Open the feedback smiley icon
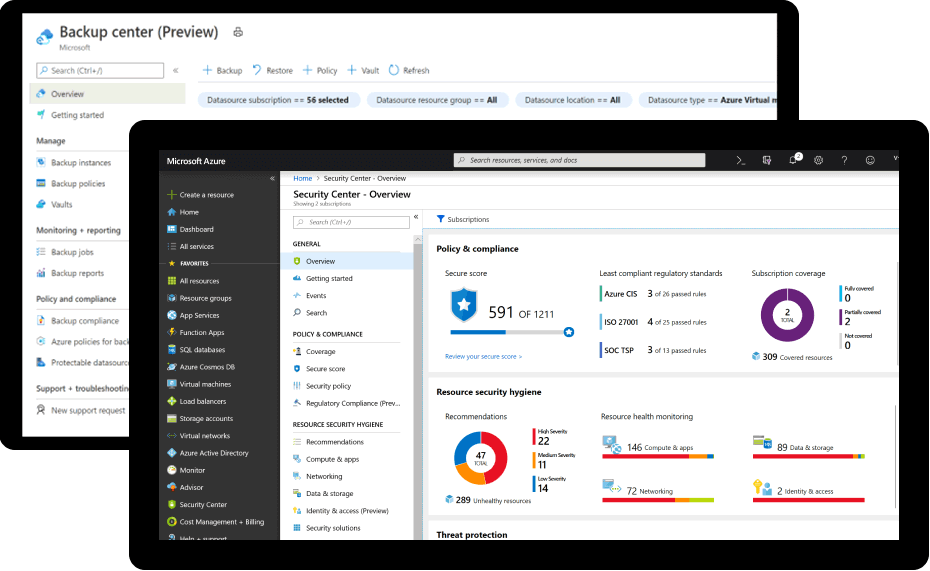Image resolution: width=930 pixels, height=571 pixels. coord(870,160)
